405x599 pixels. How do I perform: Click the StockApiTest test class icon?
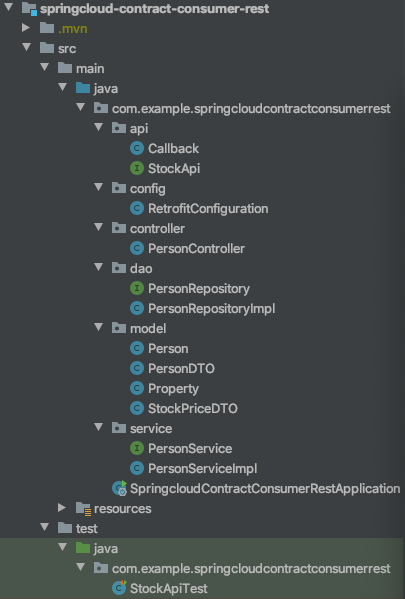[x=119, y=588]
